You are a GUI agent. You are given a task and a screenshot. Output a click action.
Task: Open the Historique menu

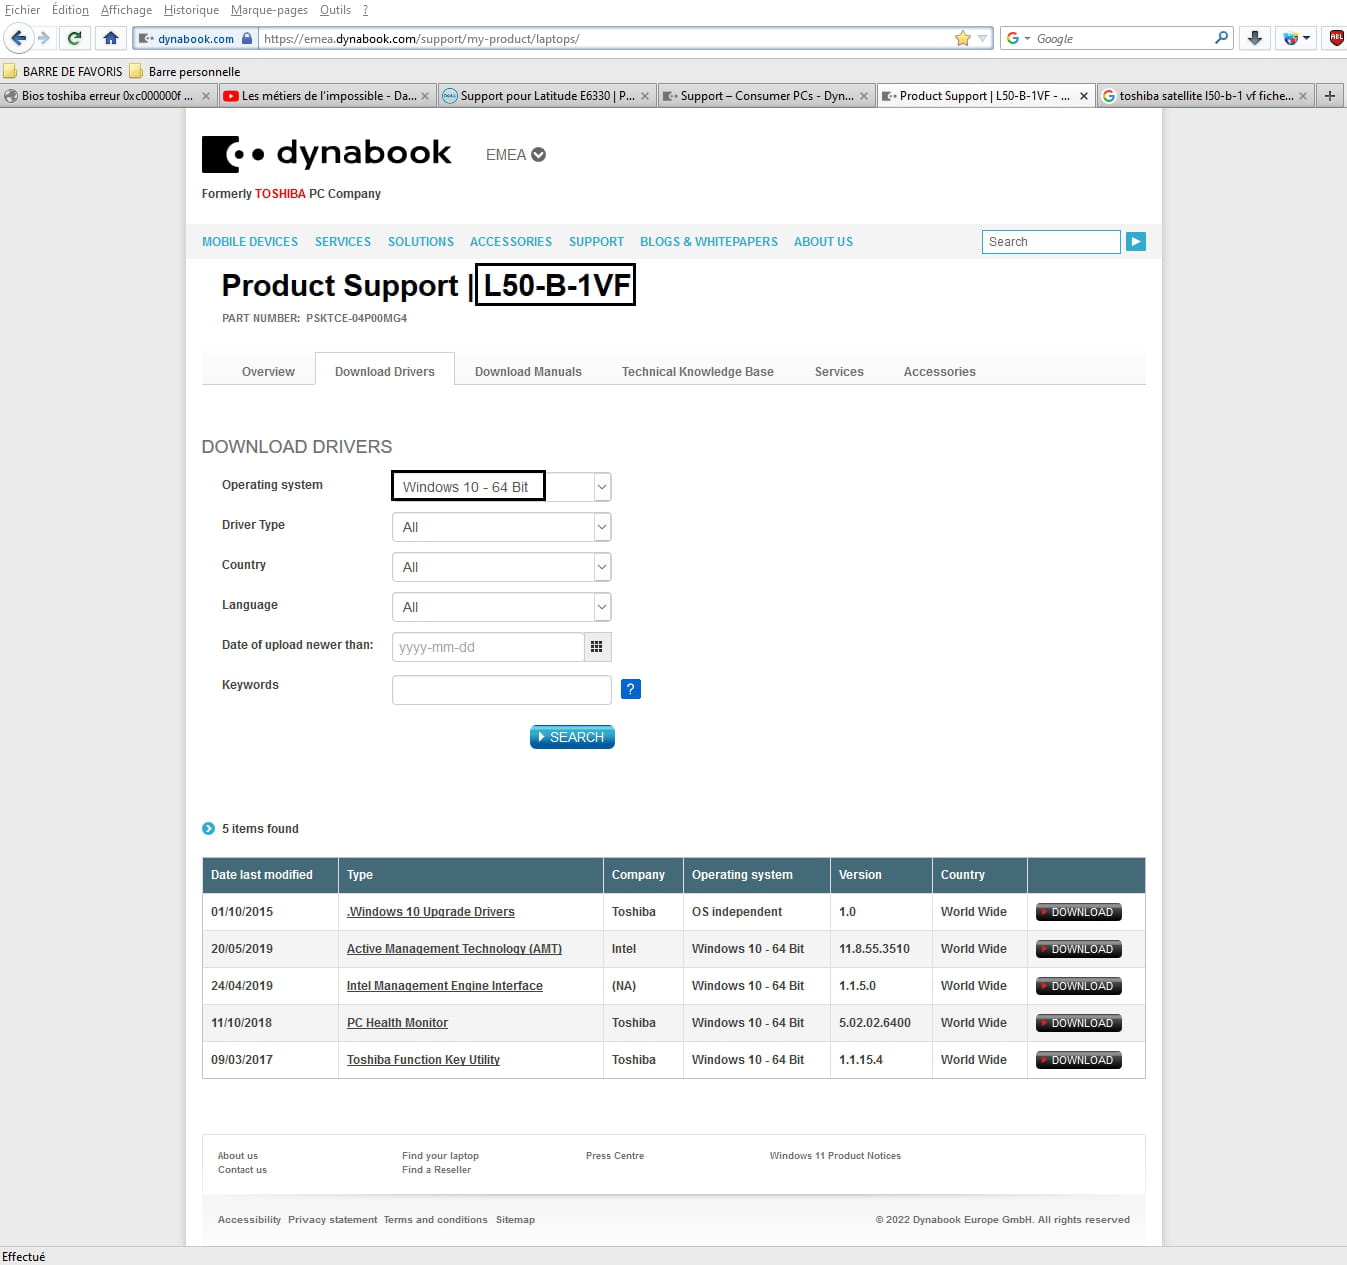[x=191, y=10]
